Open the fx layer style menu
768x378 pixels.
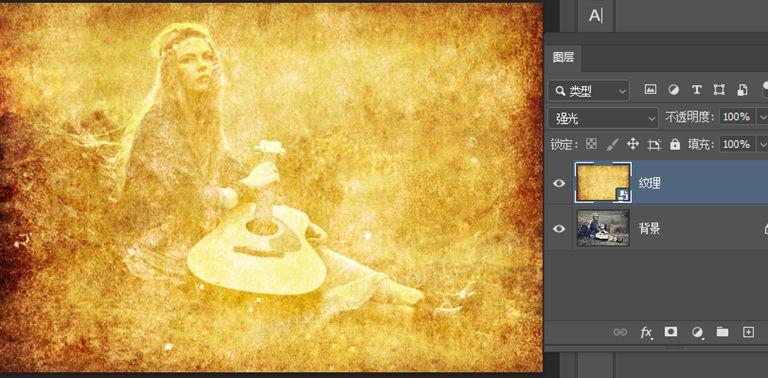(647, 332)
